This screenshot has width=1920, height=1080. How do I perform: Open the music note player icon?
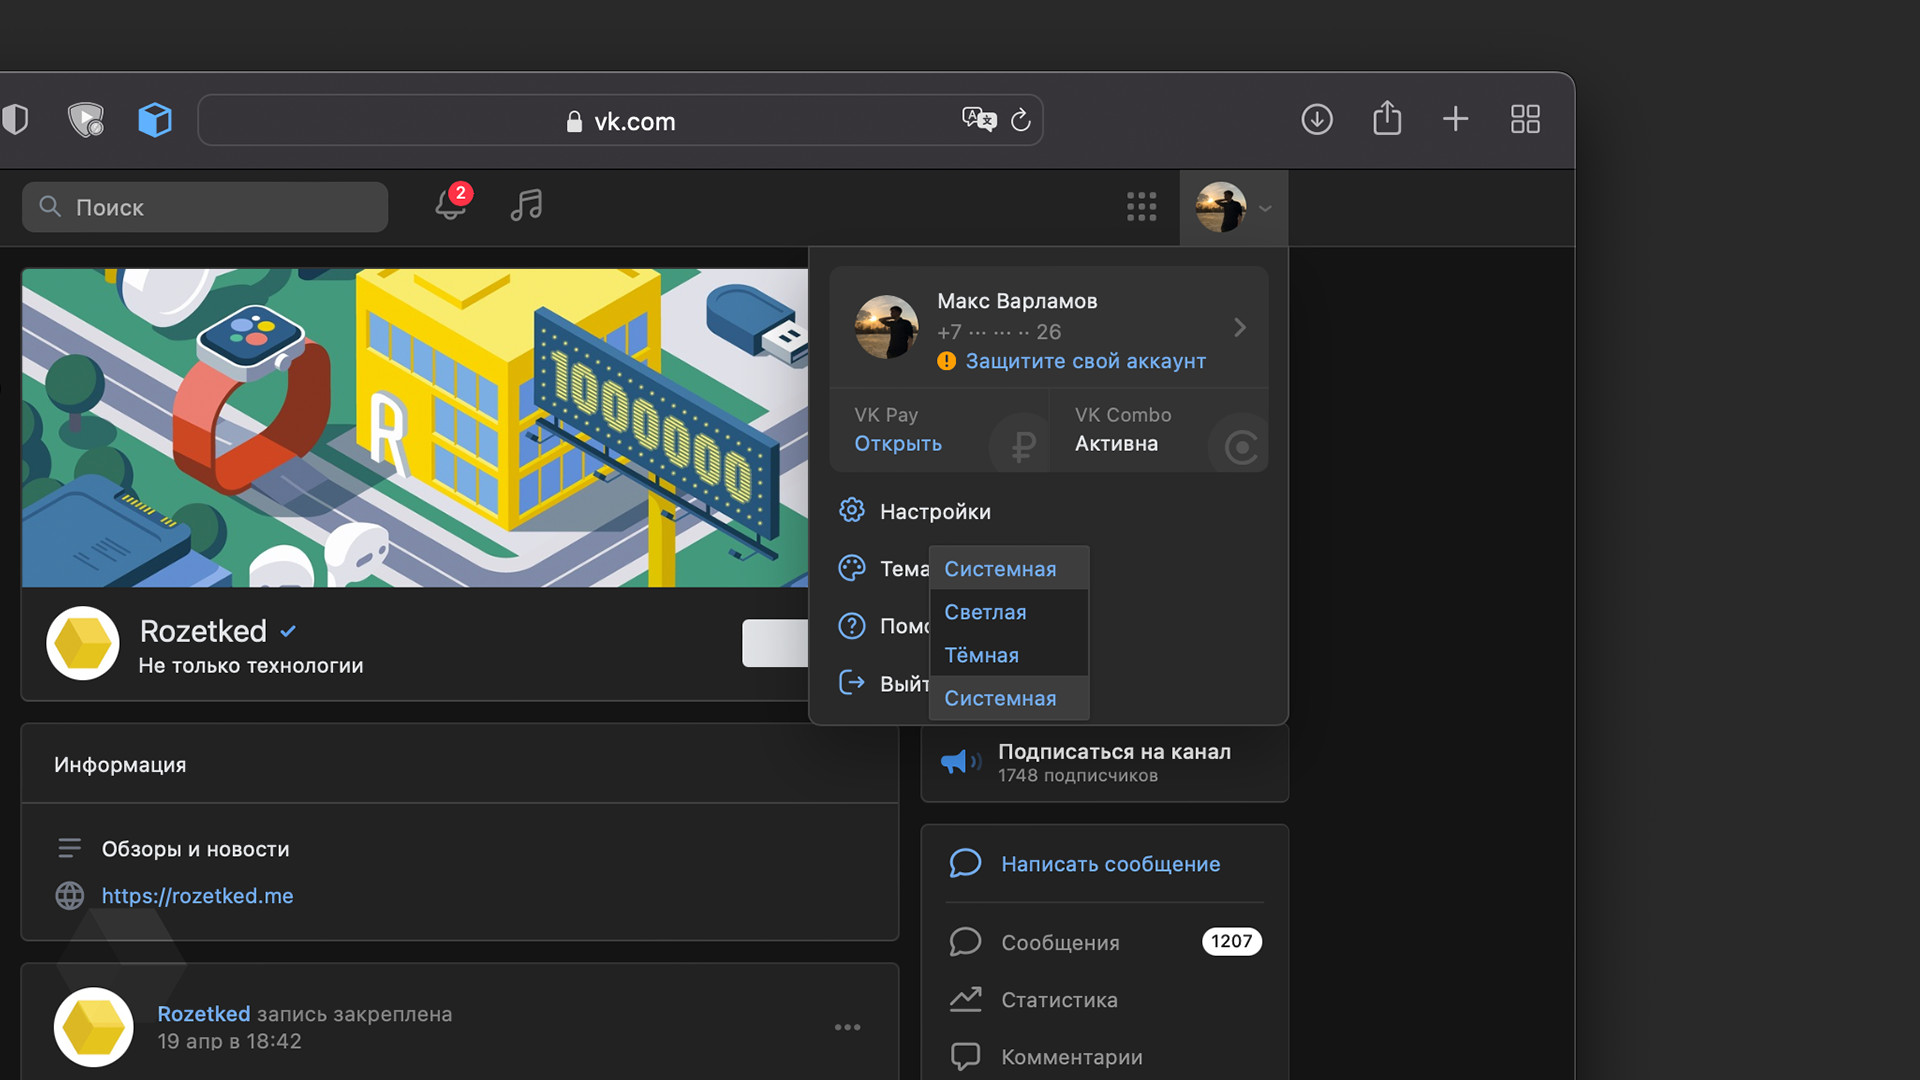(526, 205)
